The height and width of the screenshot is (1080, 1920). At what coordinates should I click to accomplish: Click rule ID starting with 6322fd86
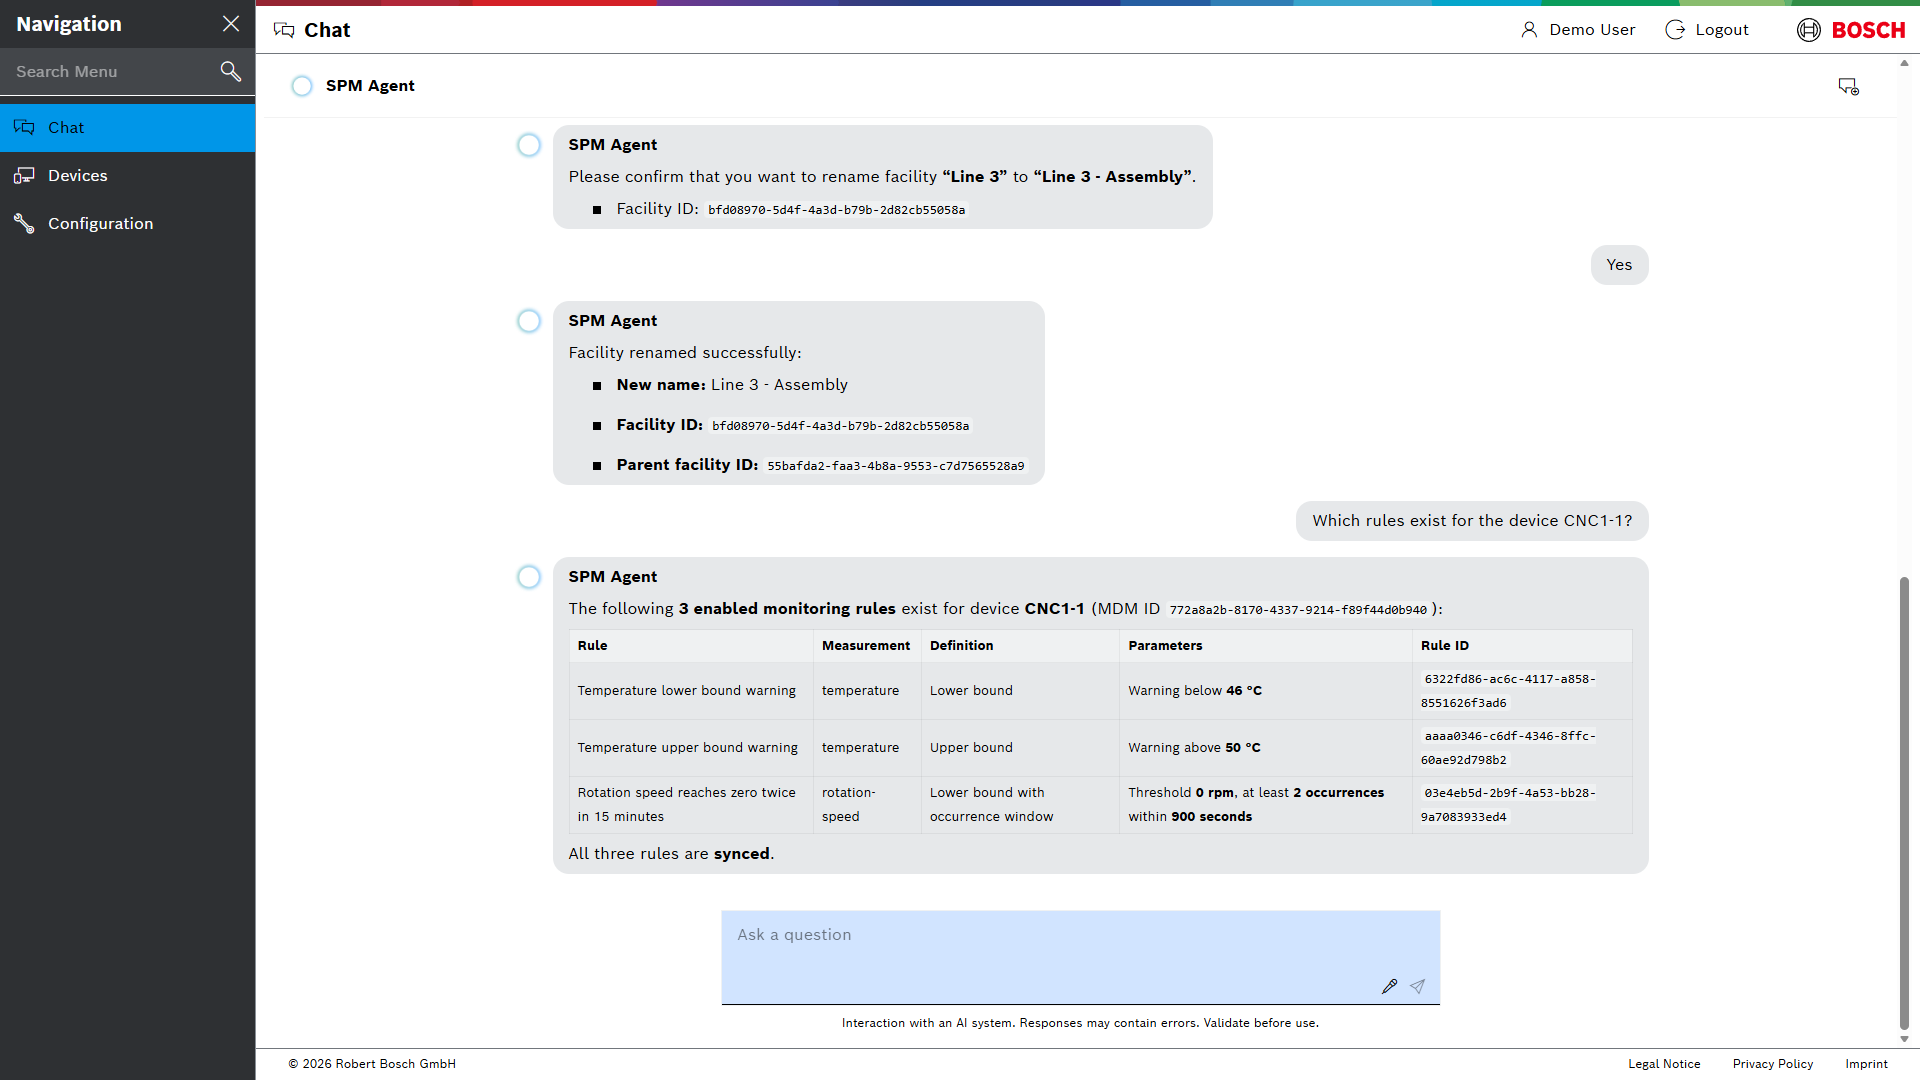click(1508, 691)
